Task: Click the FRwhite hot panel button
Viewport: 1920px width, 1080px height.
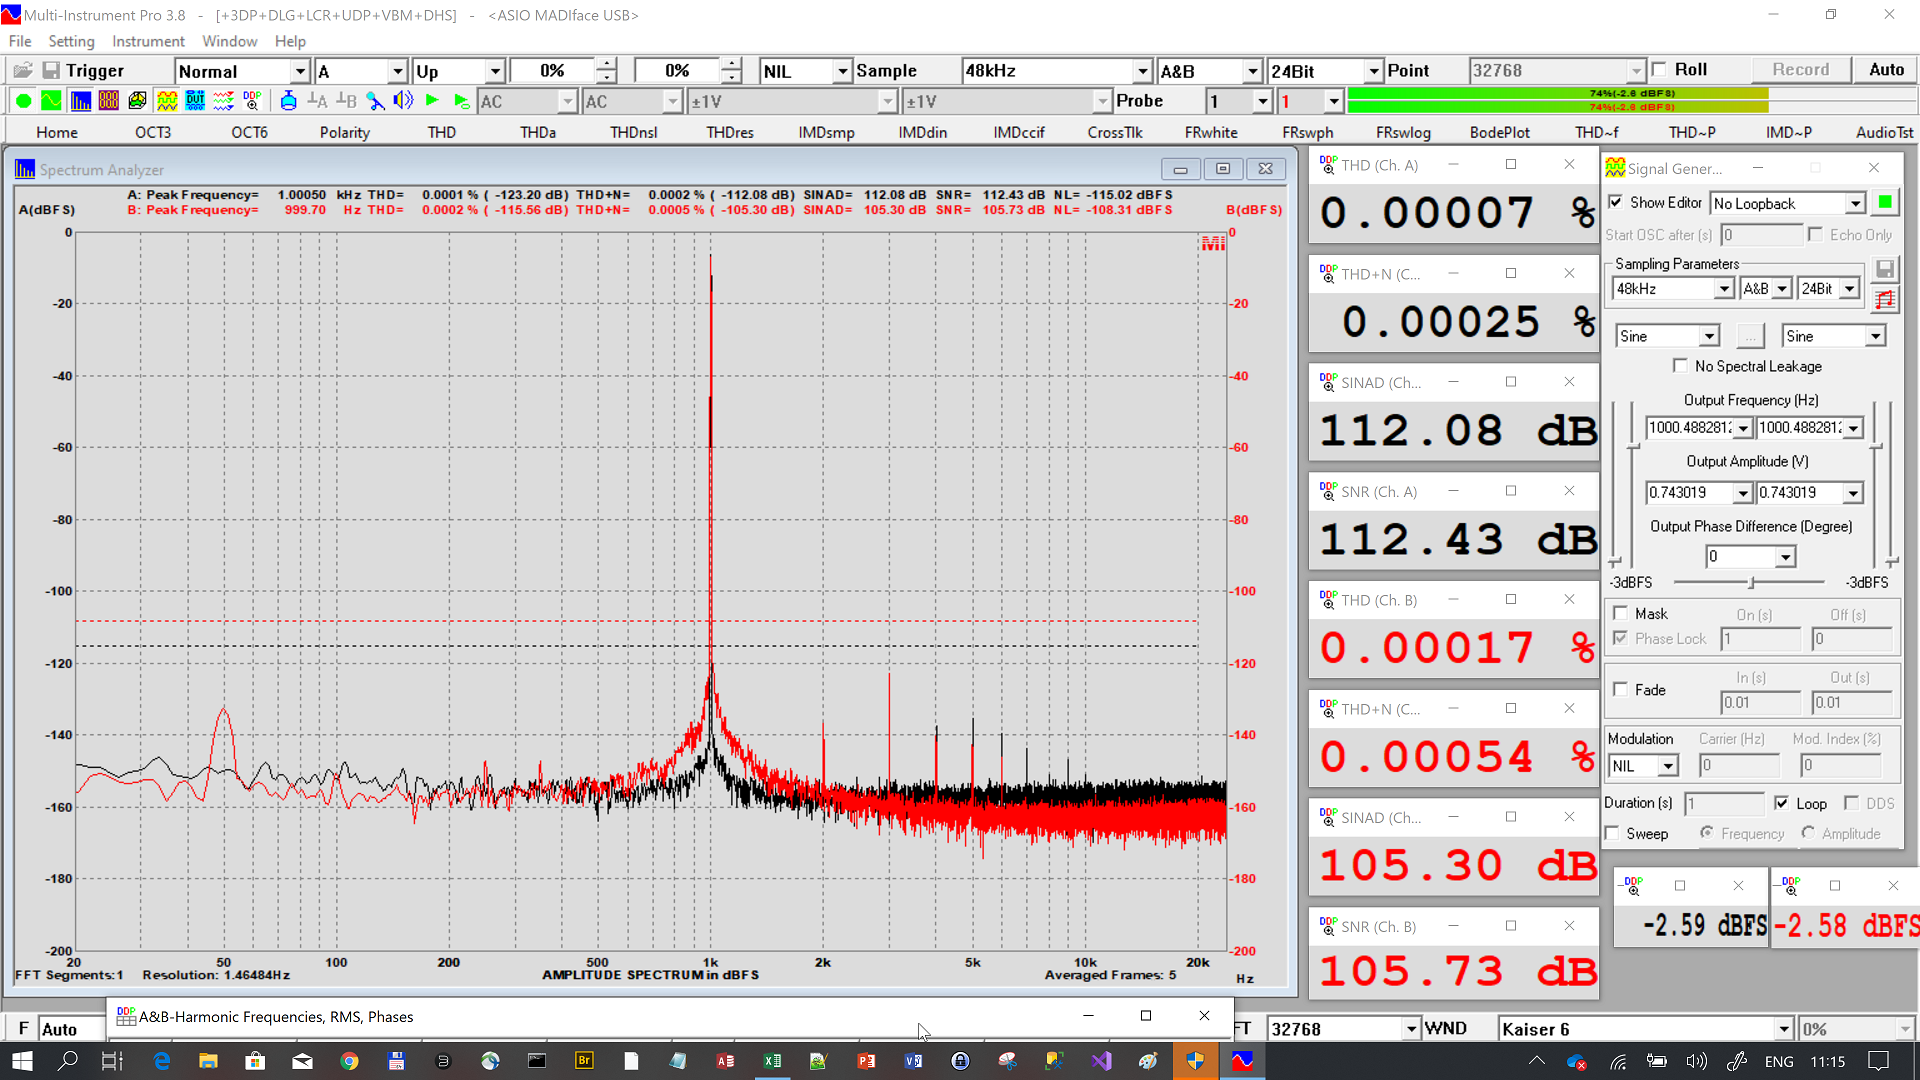Action: point(1211,132)
